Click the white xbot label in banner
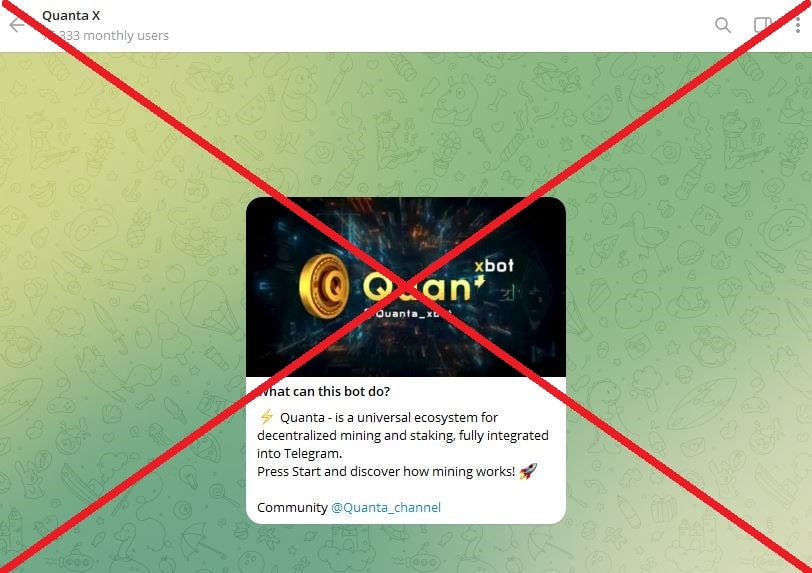Viewport: 812px width, 573px height. (x=494, y=266)
